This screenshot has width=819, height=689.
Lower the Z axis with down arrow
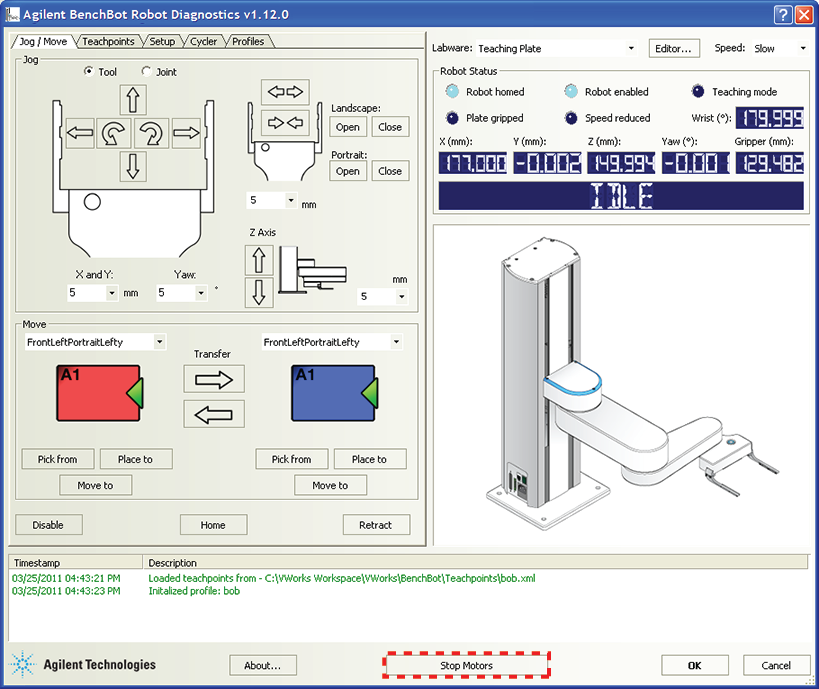tap(259, 293)
